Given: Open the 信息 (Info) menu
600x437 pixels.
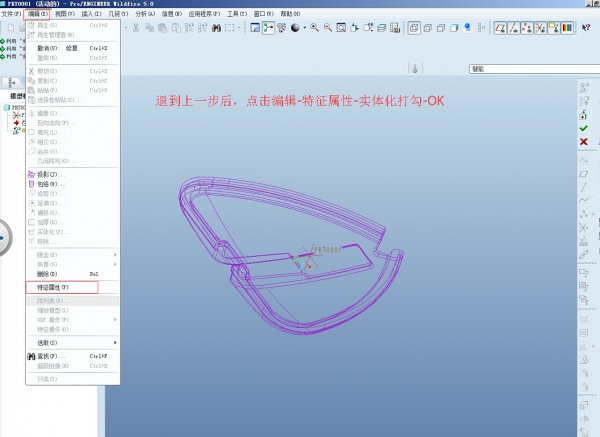Looking at the screenshot, I should pos(171,14).
